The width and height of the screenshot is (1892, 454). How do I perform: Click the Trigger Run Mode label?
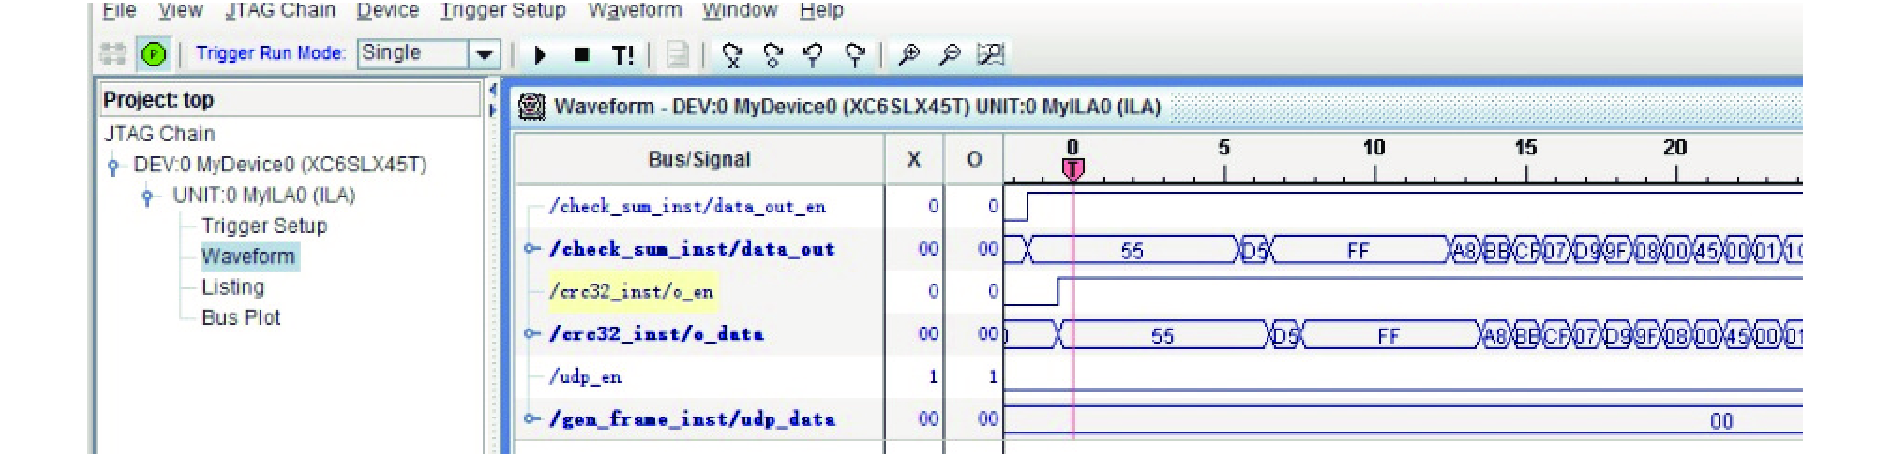point(270,53)
